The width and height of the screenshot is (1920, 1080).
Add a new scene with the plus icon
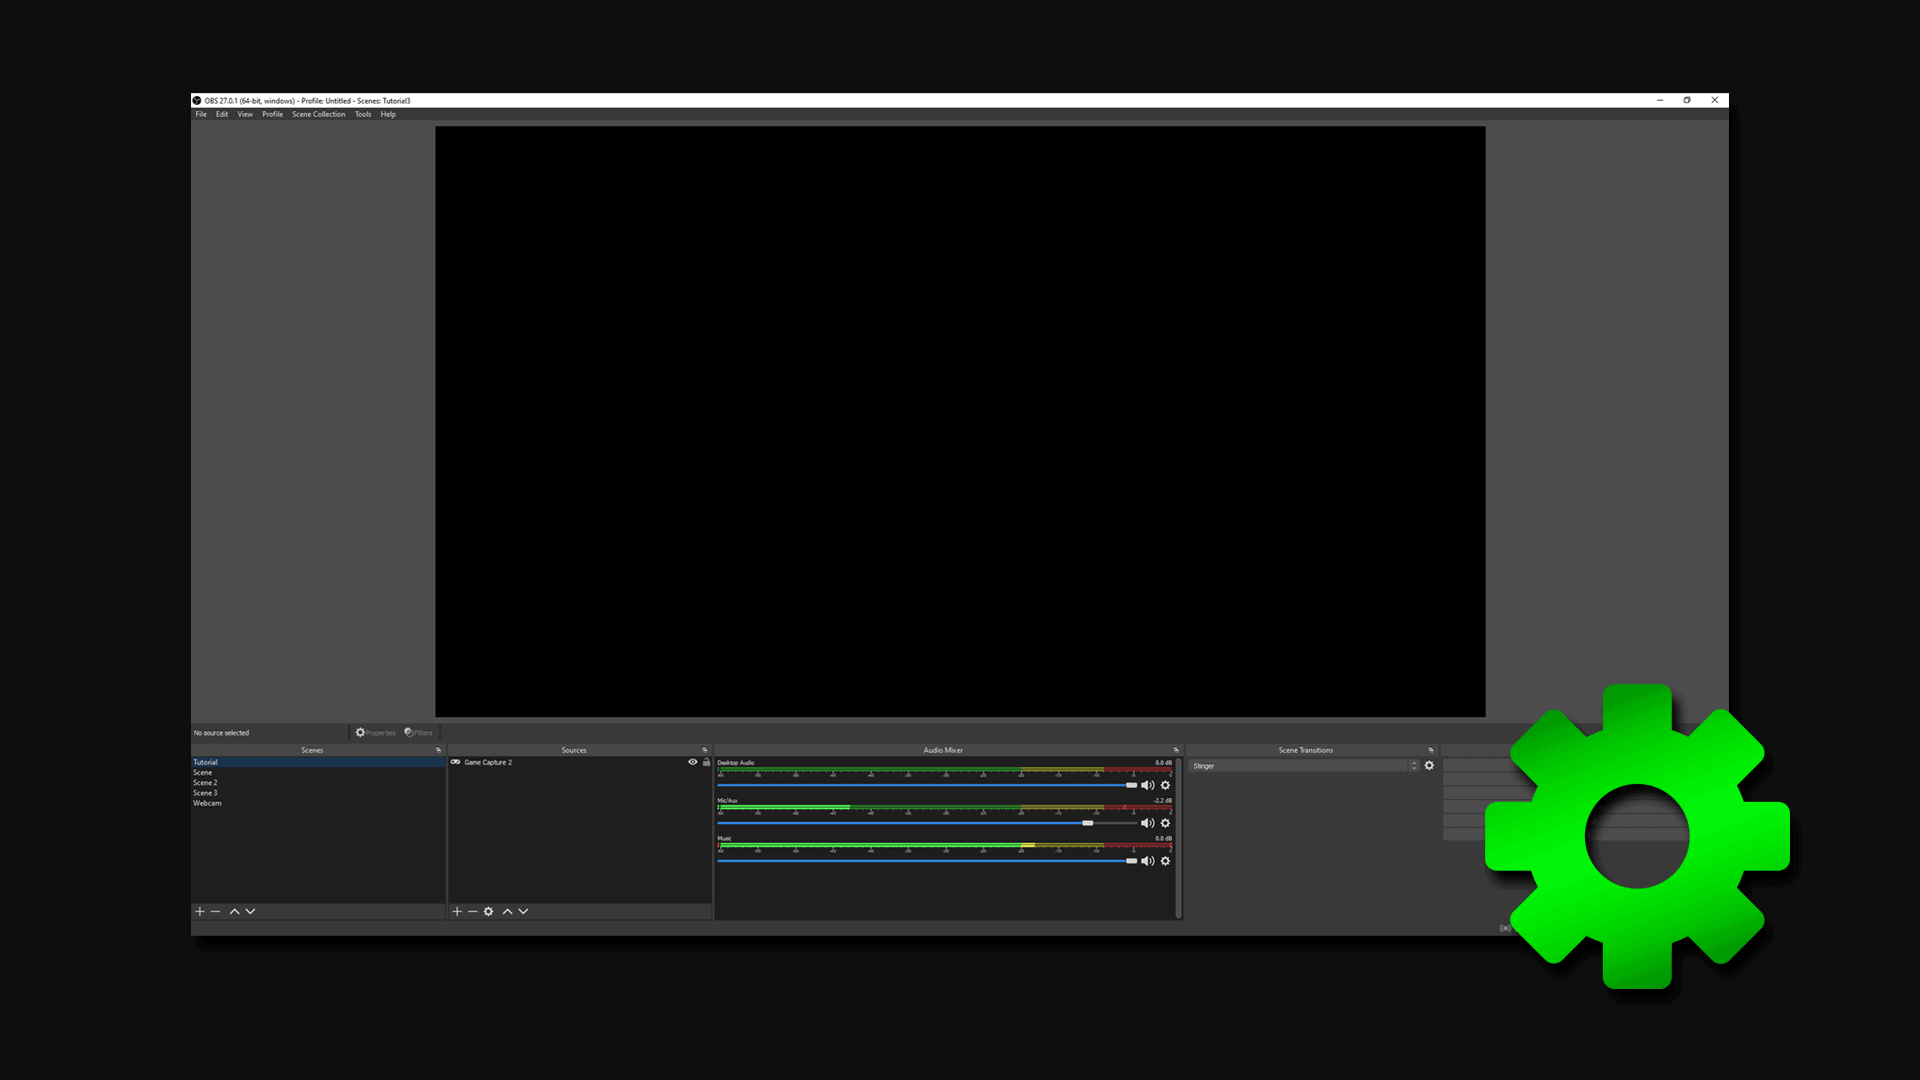click(x=200, y=912)
